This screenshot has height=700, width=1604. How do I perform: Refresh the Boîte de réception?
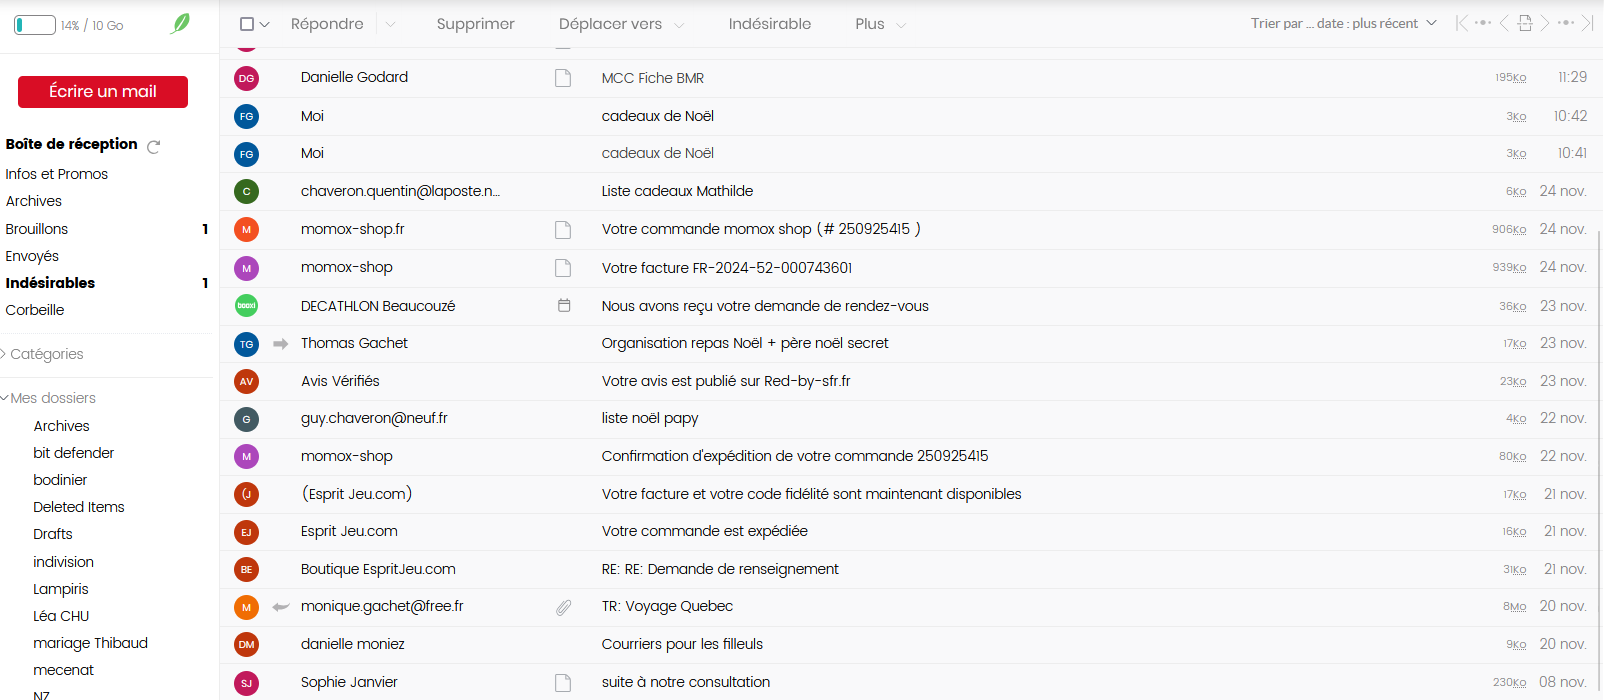coord(154,147)
